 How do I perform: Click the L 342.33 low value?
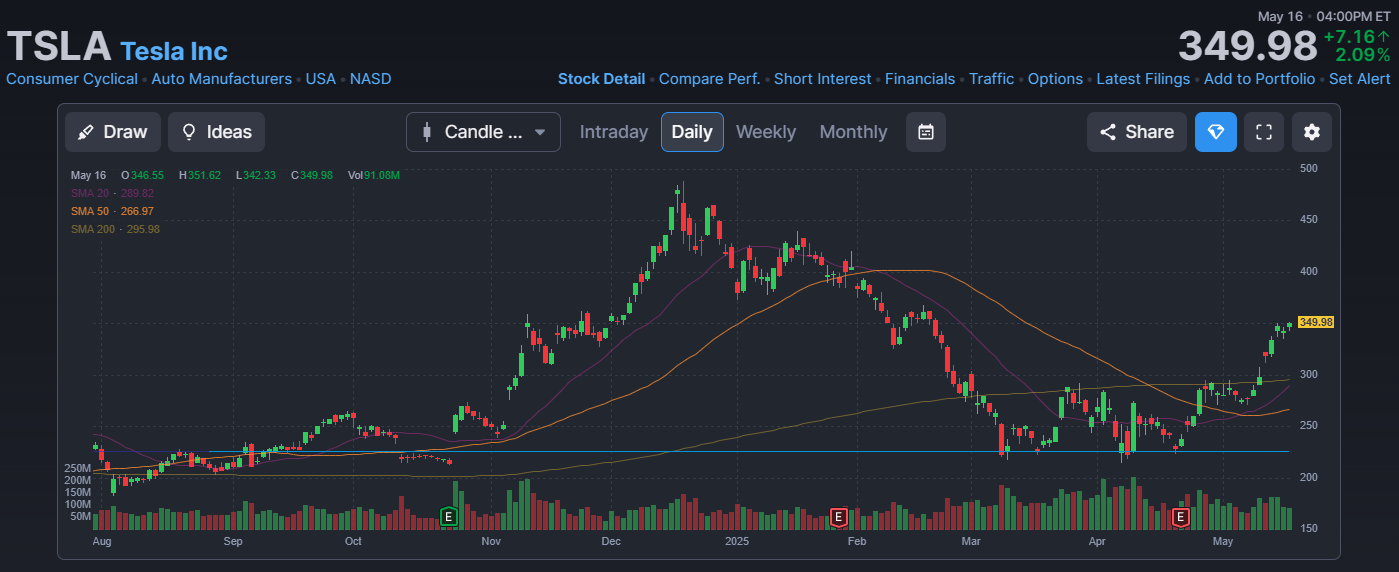coord(255,175)
